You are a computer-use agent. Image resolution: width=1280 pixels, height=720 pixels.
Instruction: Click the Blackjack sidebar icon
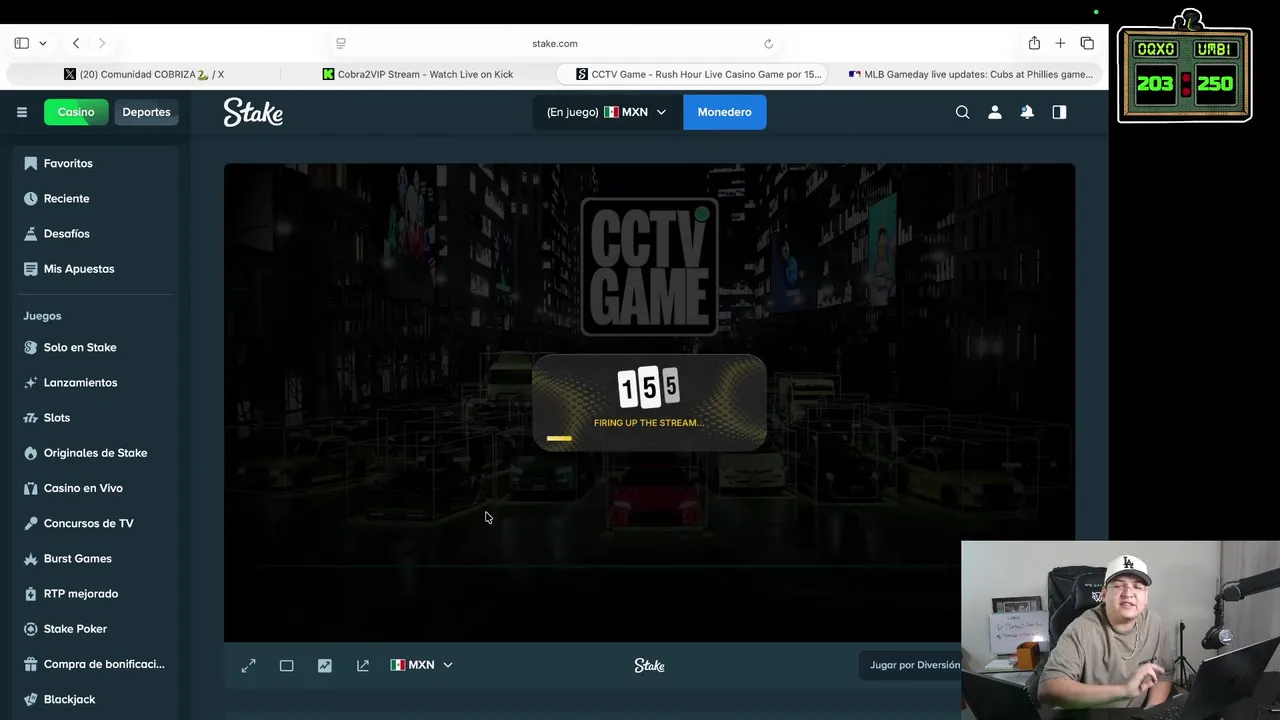[30, 699]
